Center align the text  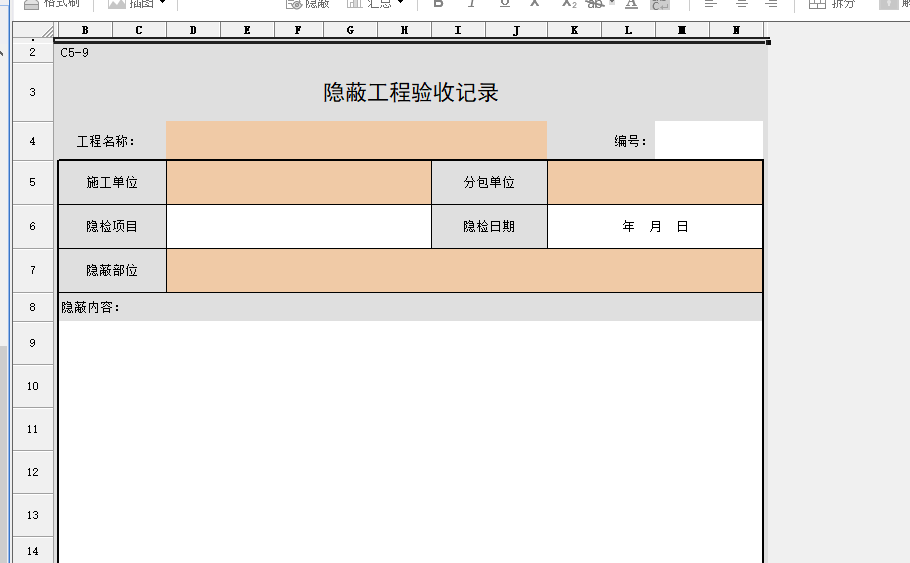pos(740,4)
